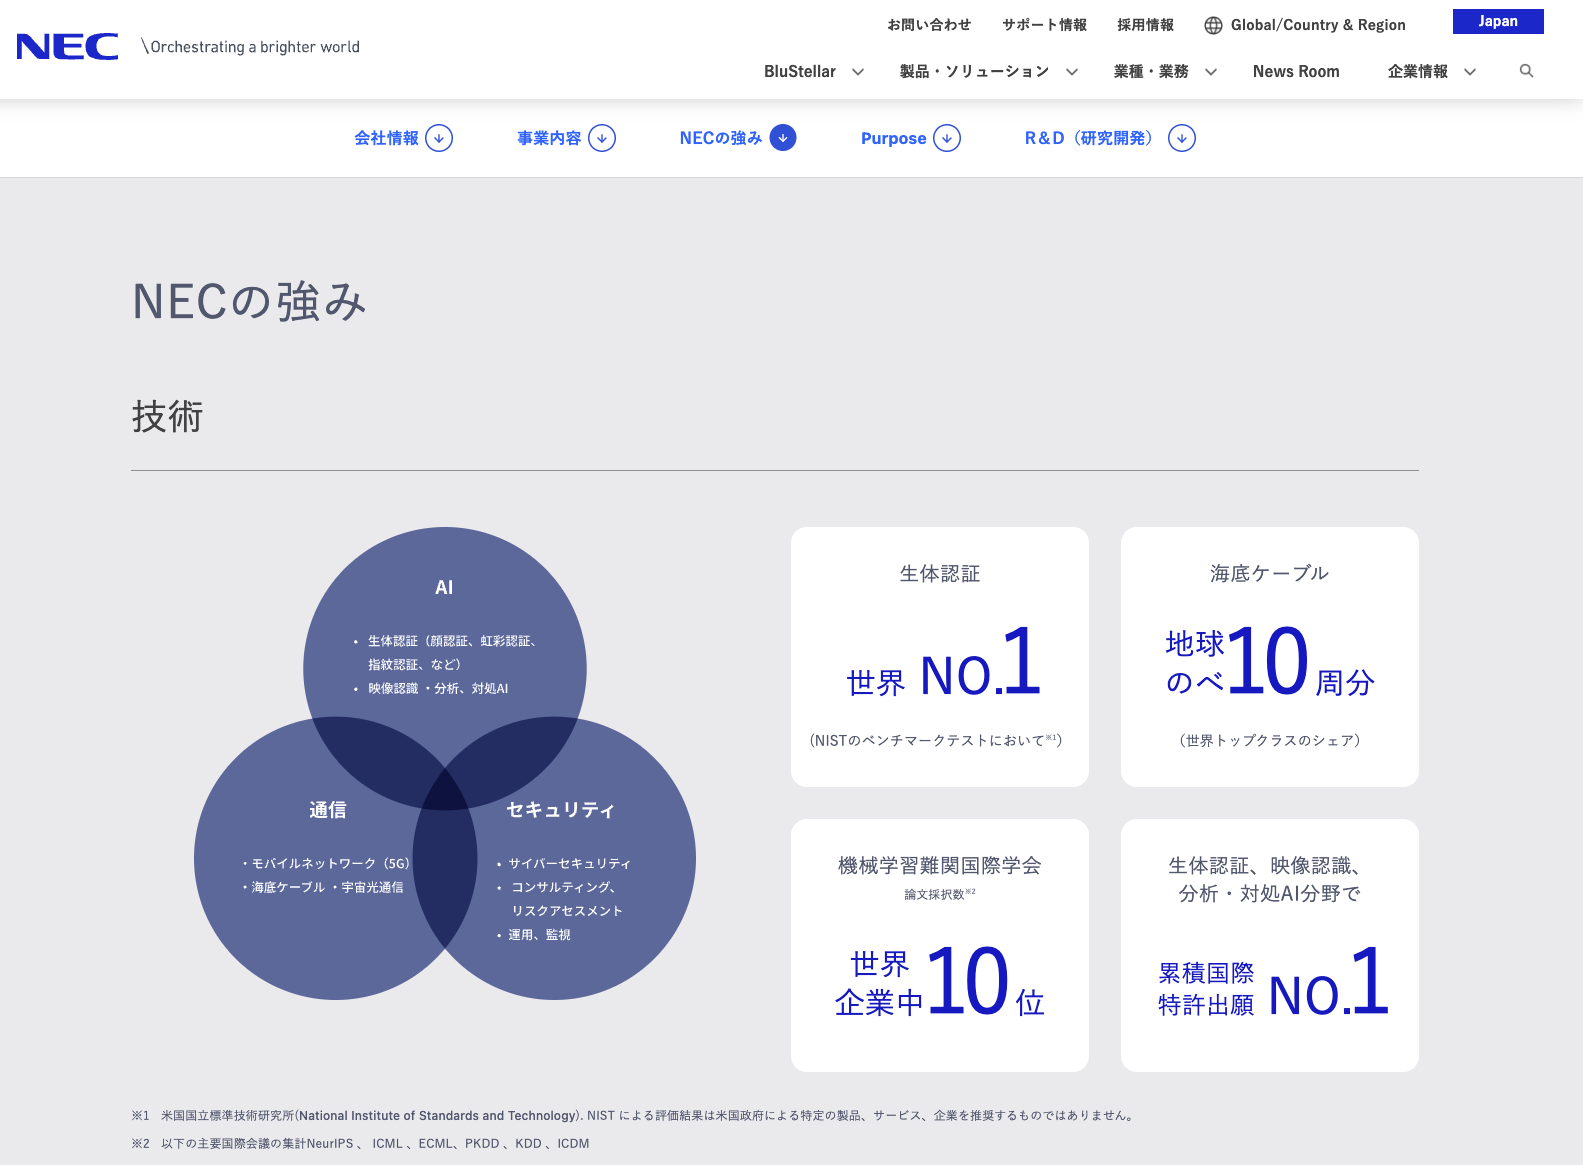This screenshot has height=1165, width=1583.
Task: Go to サポート情報 support page
Action: pyautogui.click(x=1044, y=25)
